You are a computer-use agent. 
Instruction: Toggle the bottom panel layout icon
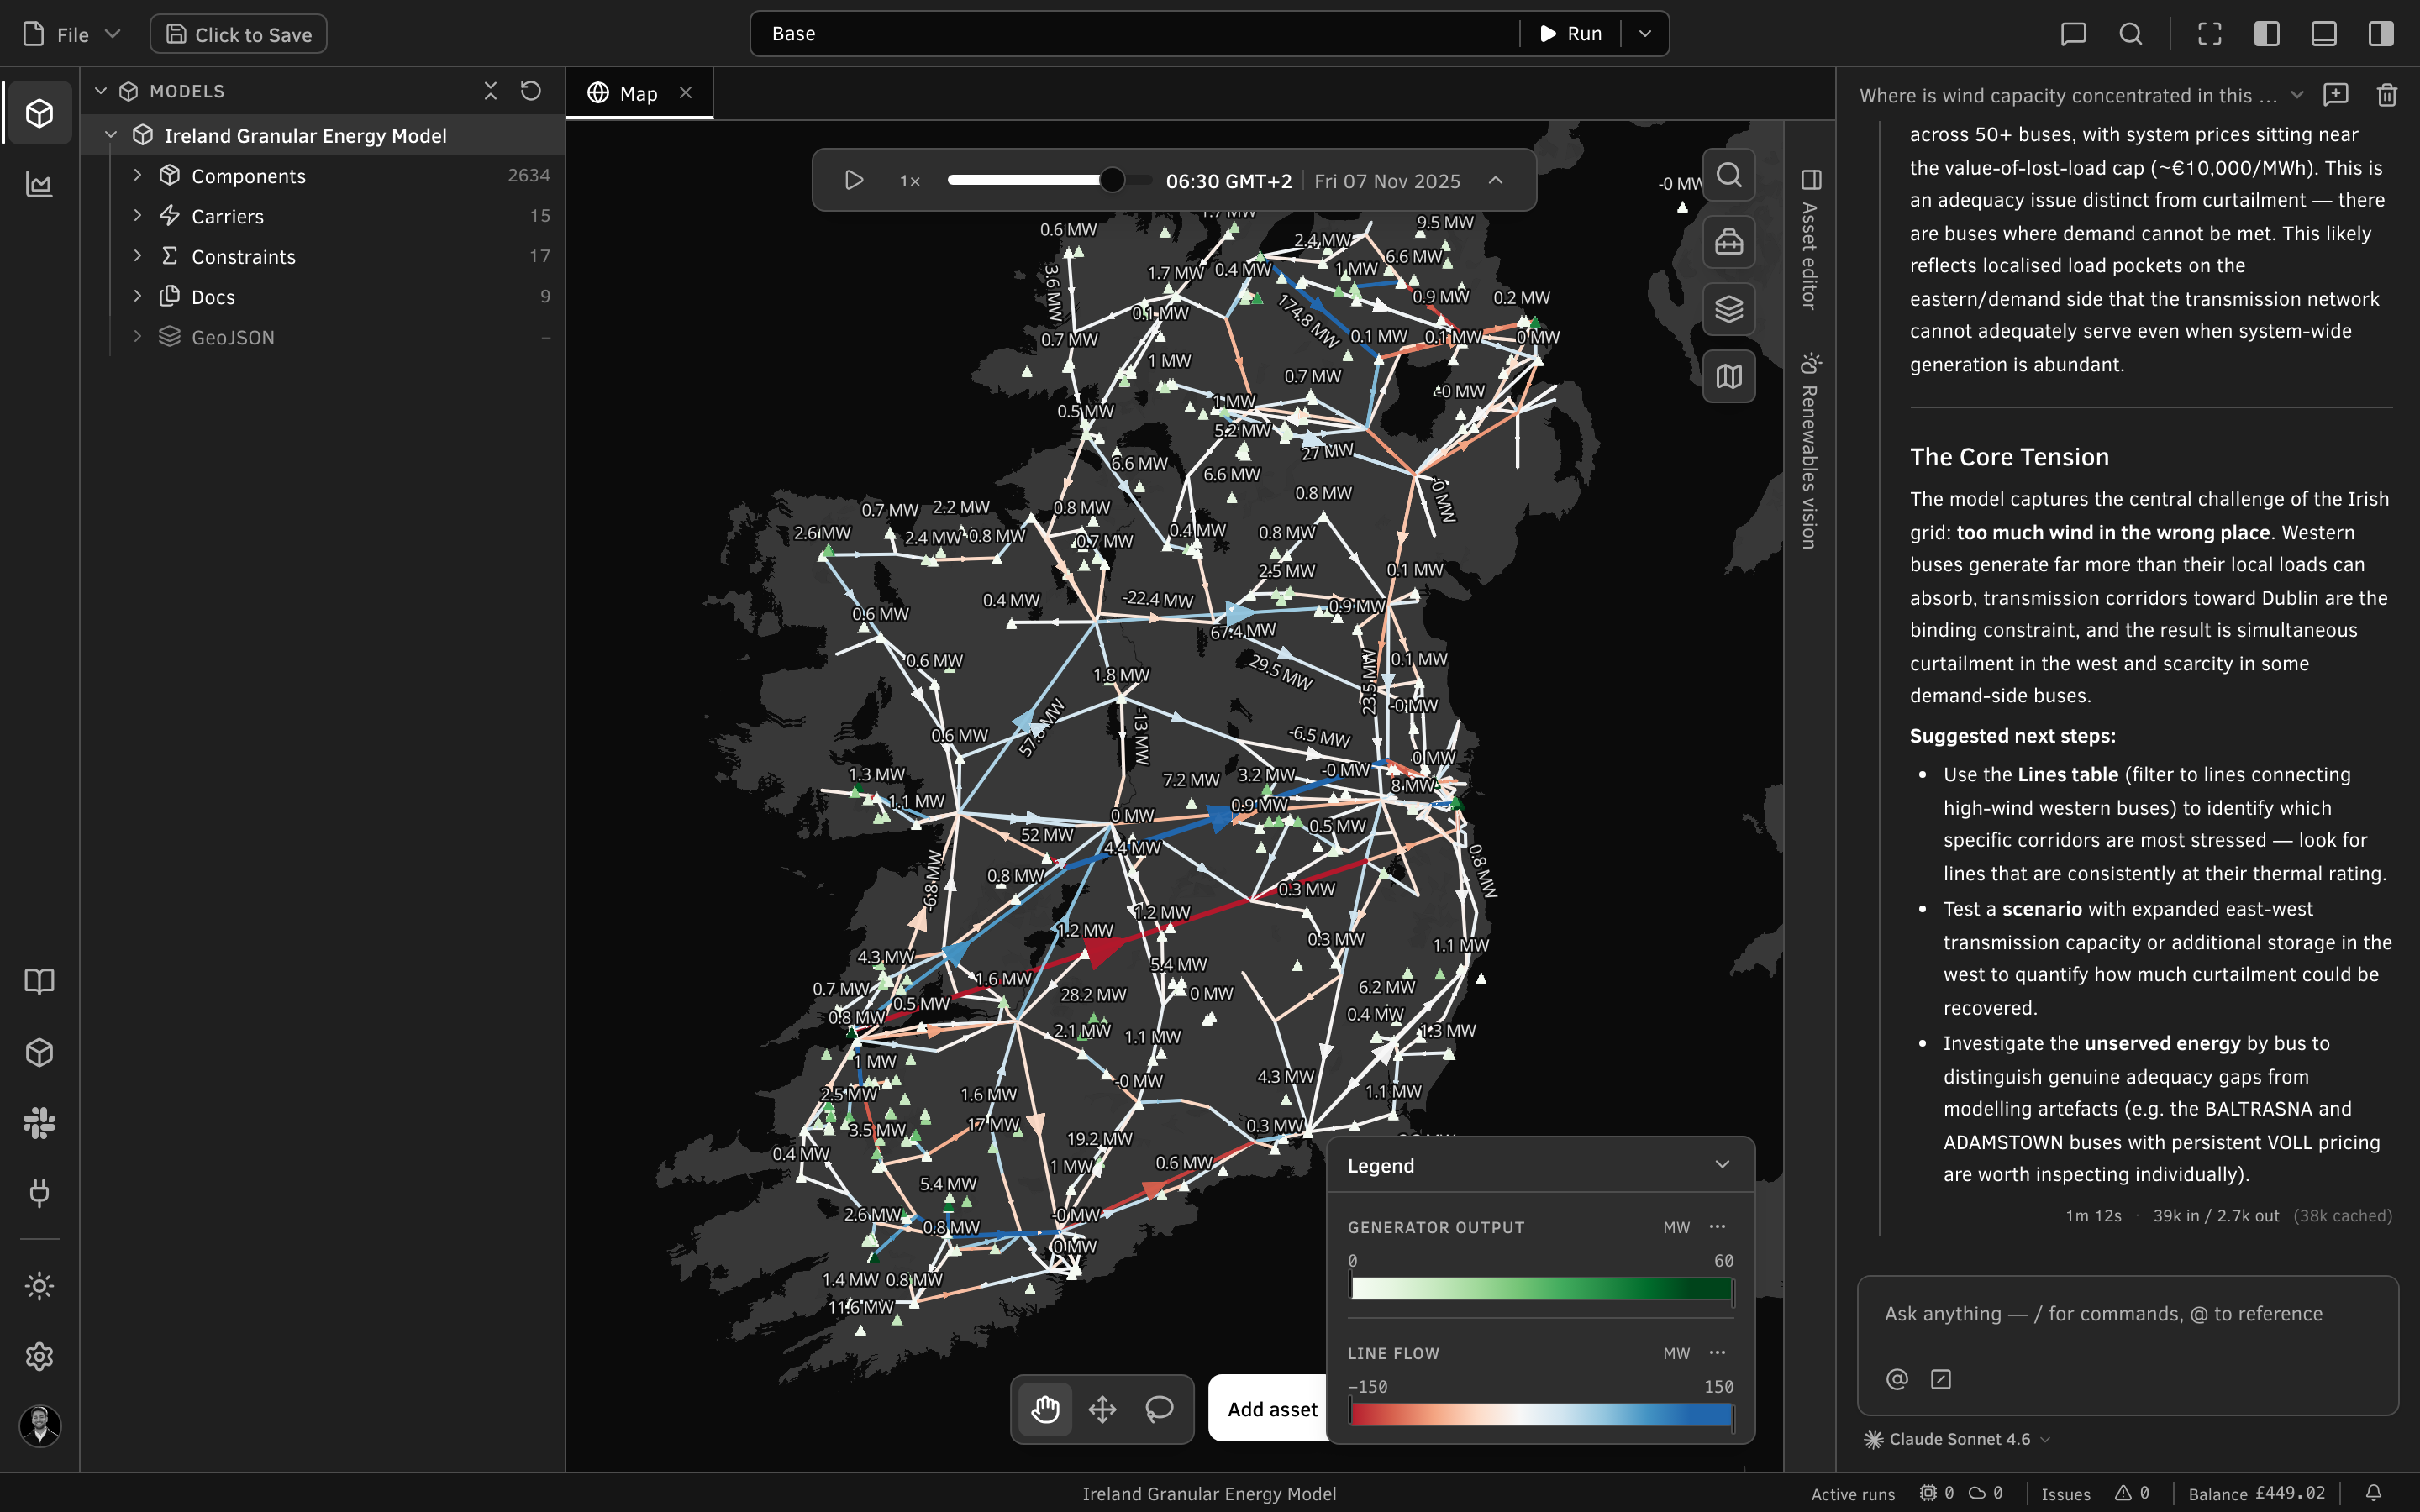tap(2324, 34)
